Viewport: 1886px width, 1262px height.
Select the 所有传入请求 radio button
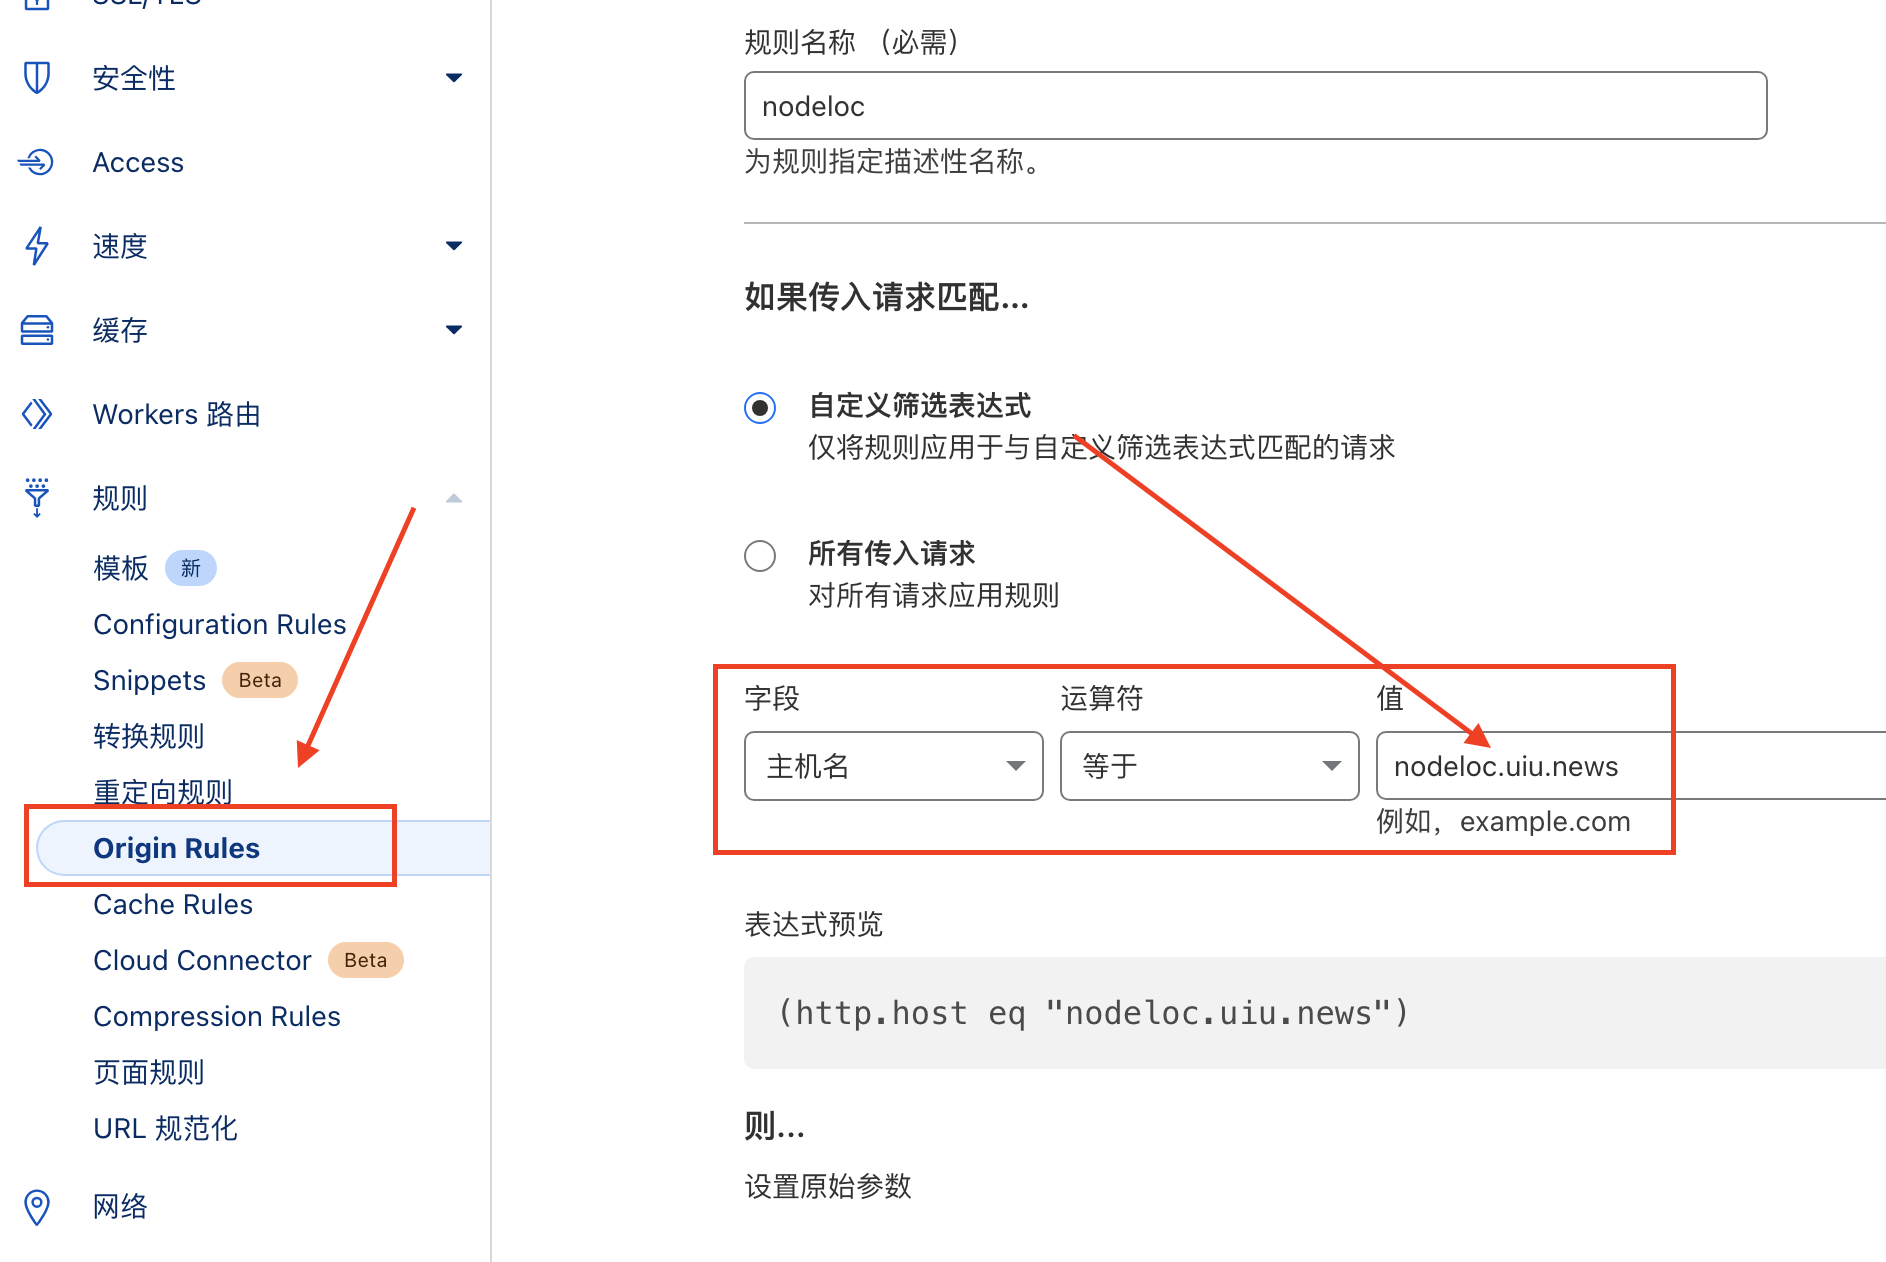click(x=760, y=556)
